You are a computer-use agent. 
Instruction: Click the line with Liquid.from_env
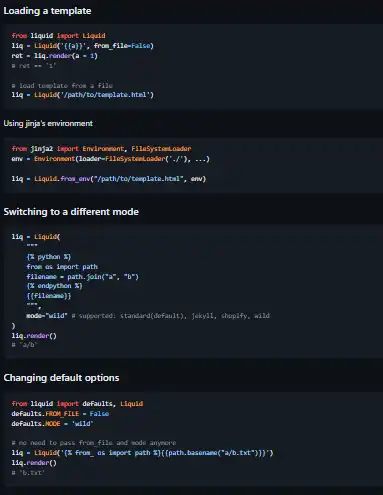click(x=109, y=179)
